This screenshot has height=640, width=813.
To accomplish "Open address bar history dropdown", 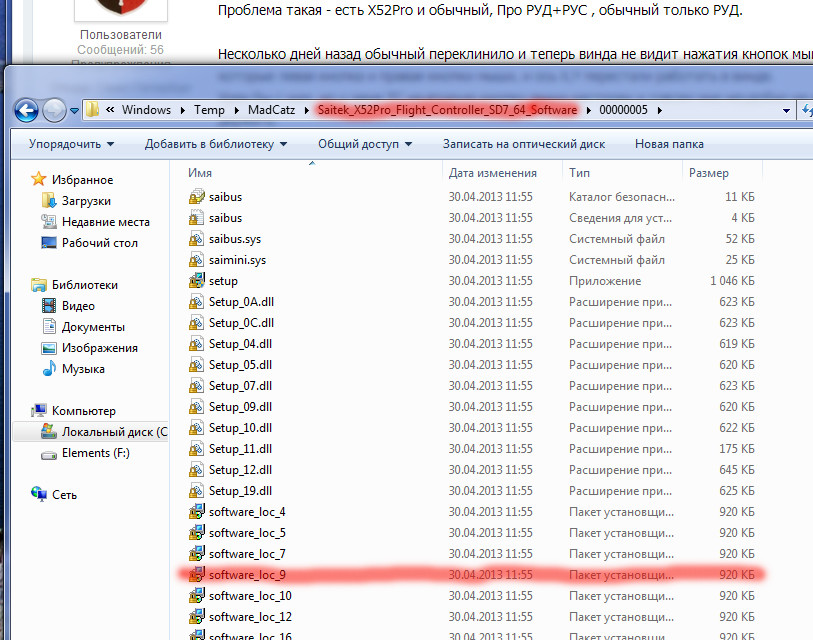I will pos(786,110).
